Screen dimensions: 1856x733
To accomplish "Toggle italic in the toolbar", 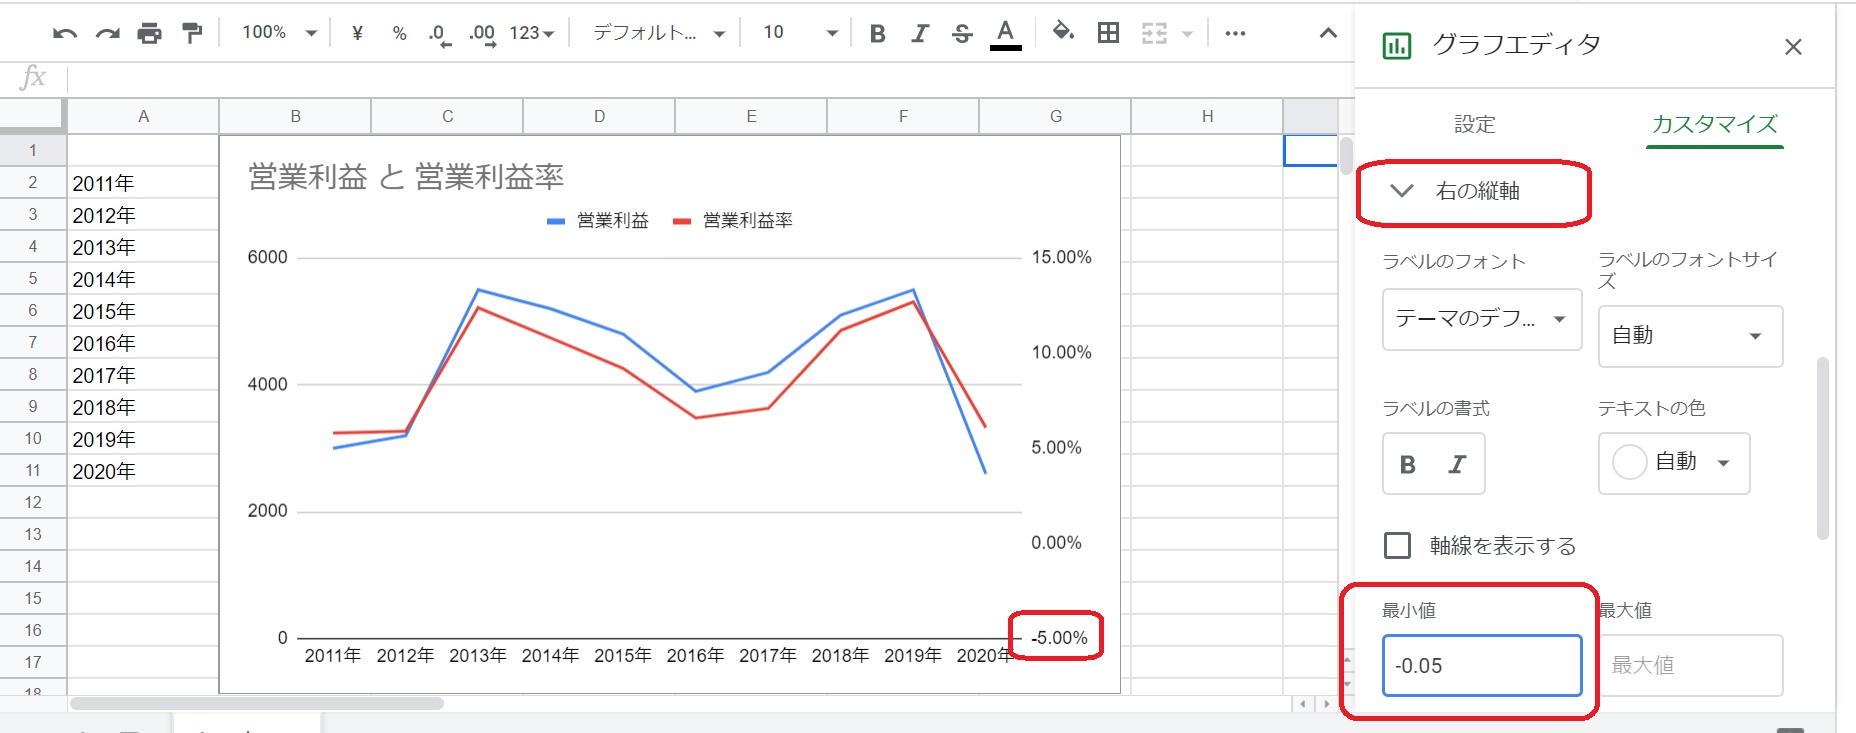I will 920,33.
